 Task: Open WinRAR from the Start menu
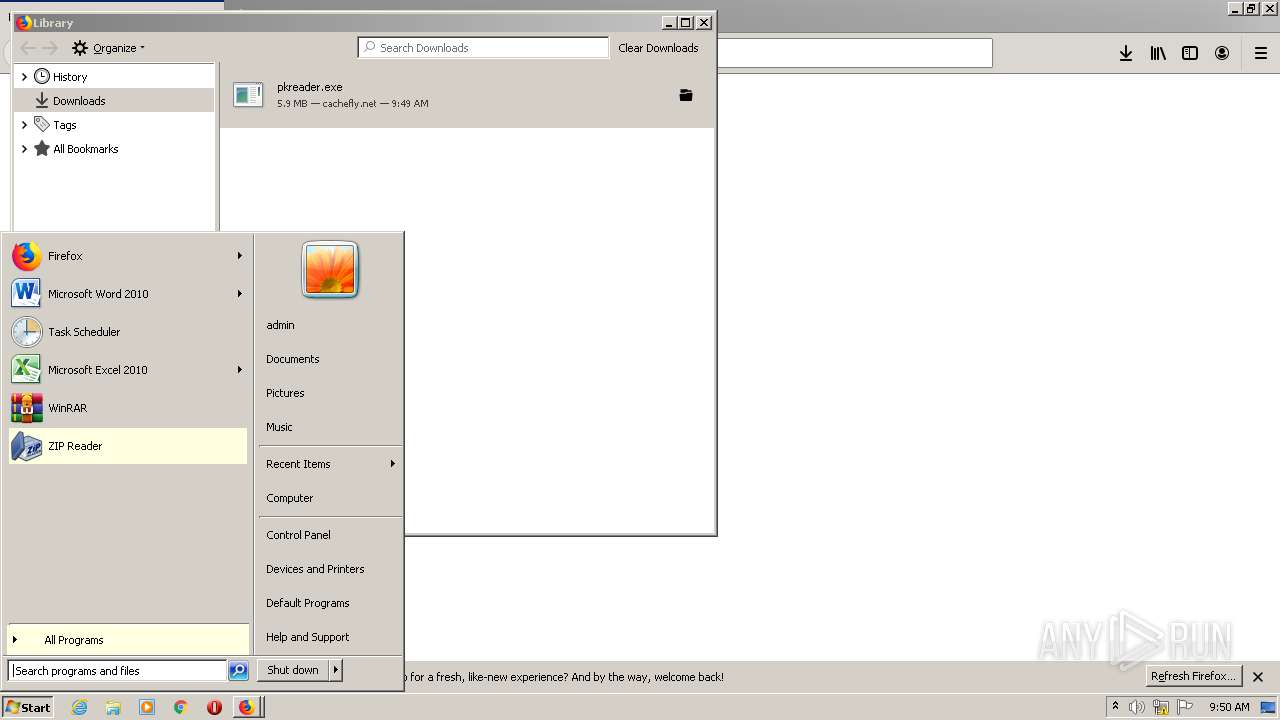click(128, 408)
